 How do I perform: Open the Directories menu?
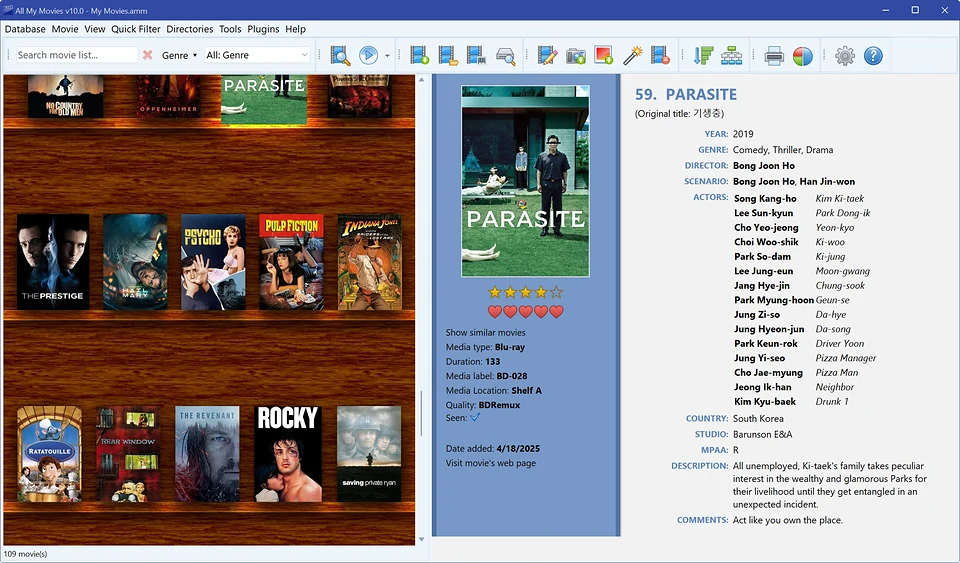coord(190,29)
